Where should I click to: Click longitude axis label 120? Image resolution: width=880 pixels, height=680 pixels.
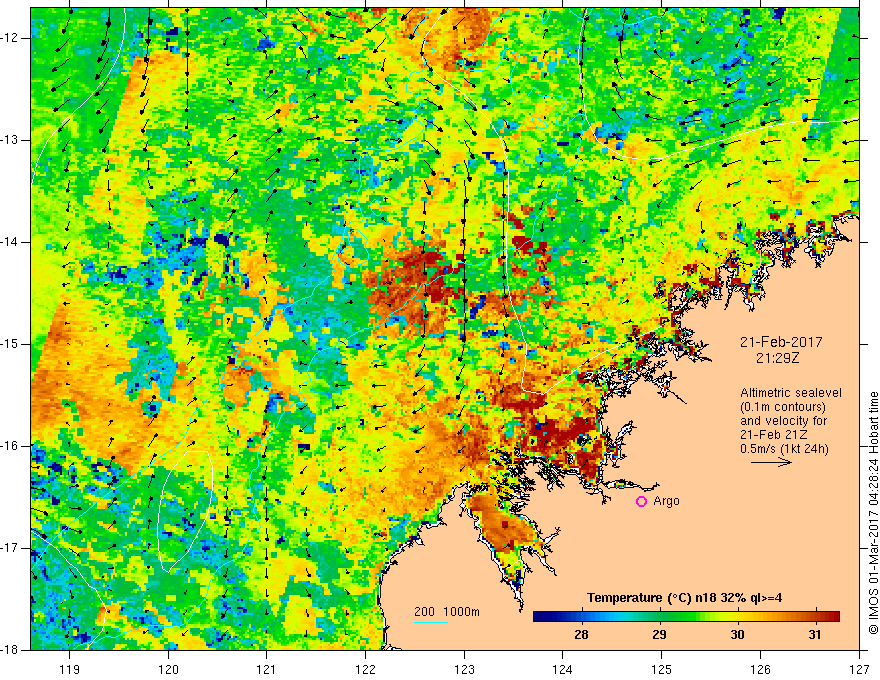point(168,669)
